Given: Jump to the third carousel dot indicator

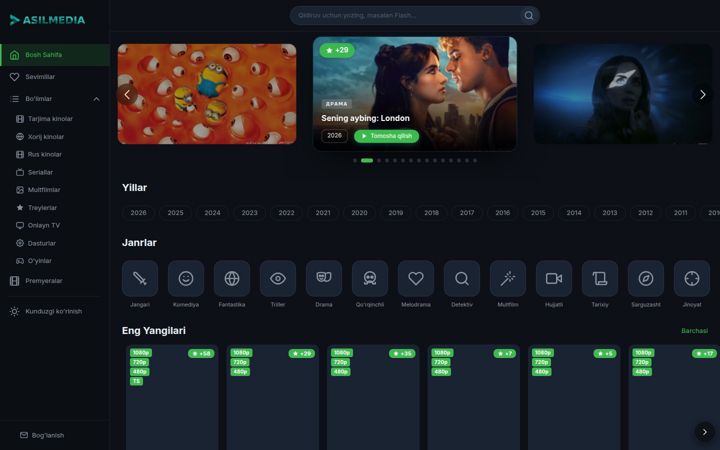Looking at the screenshot, I should click(379, 161).
